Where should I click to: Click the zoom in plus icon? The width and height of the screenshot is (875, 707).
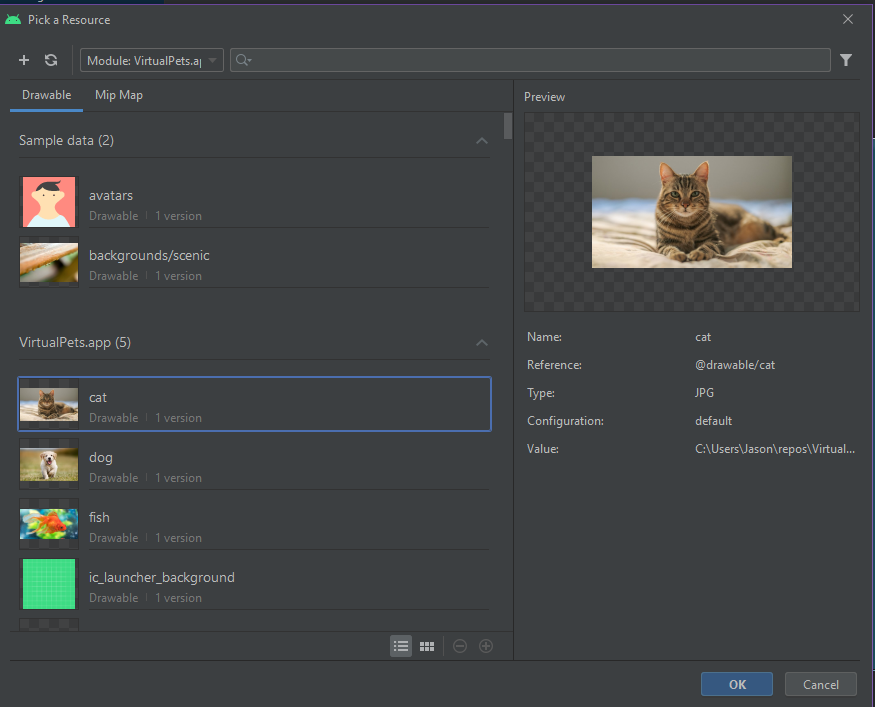pos(486,646)
